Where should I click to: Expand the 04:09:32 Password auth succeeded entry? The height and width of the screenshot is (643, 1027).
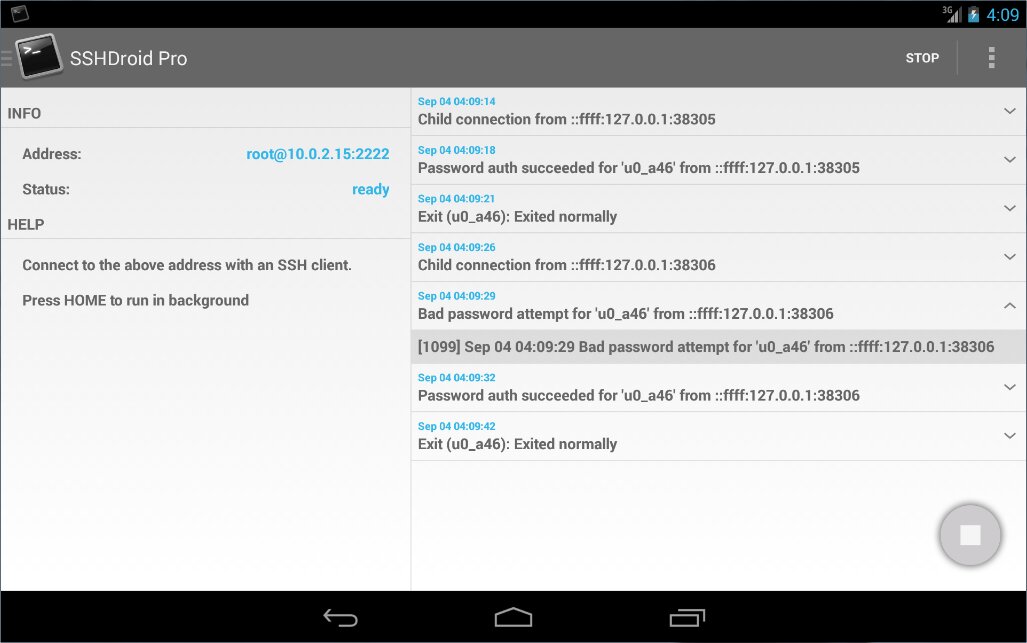[1010, 387]
